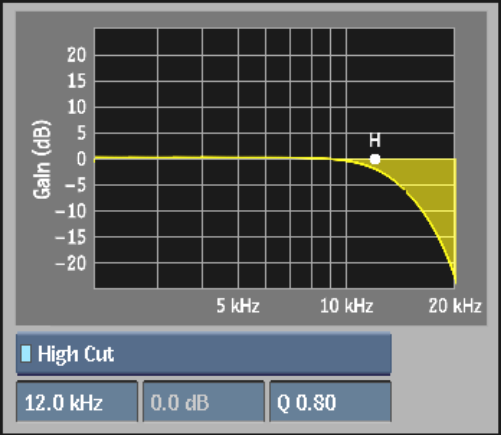Click the 5 kHz axis label
This screenshot has height=435, width=501.
(238, 305)
